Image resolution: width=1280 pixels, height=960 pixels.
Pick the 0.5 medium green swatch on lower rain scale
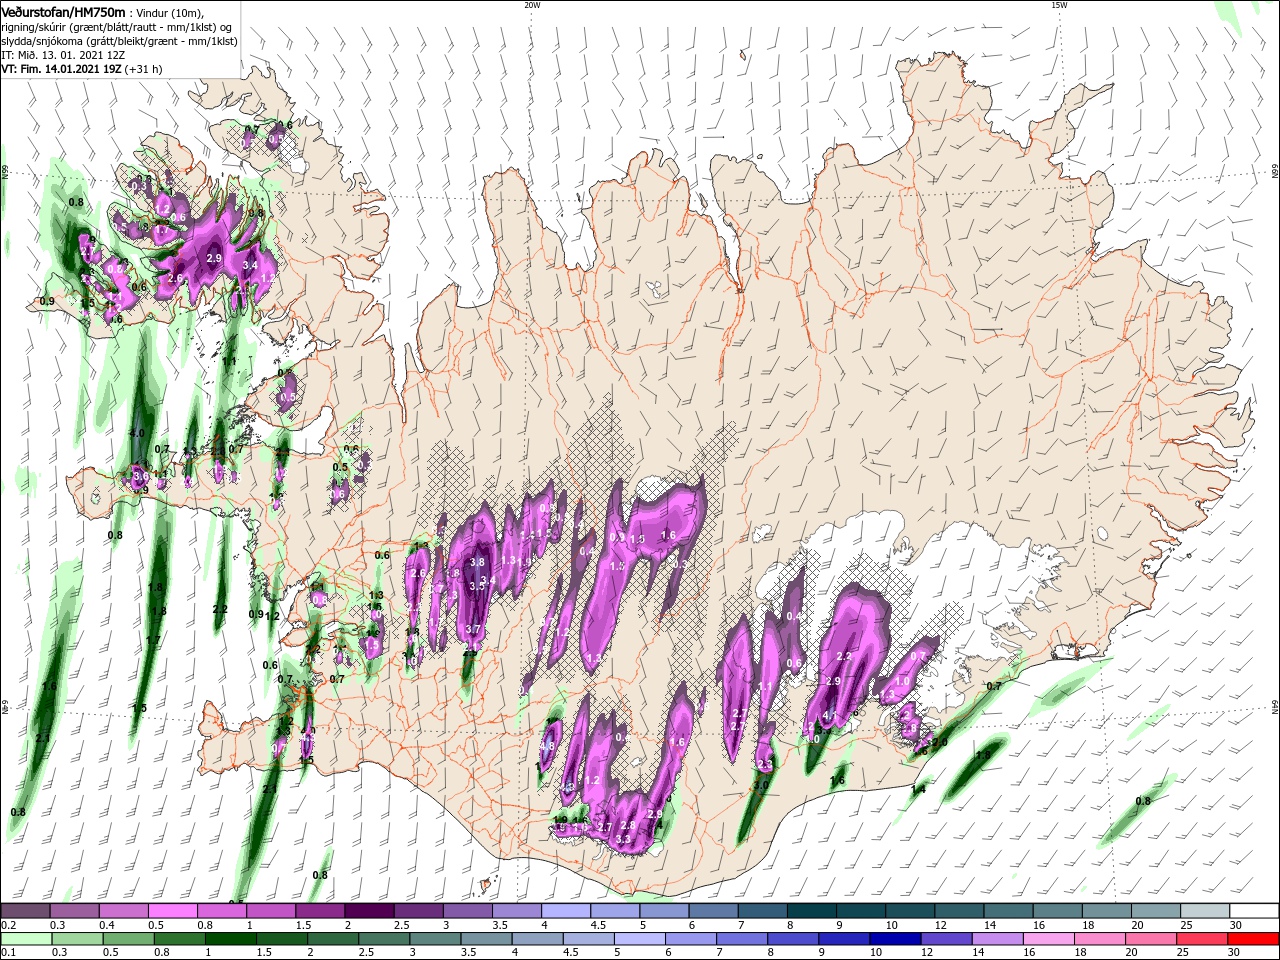(130, 939)
